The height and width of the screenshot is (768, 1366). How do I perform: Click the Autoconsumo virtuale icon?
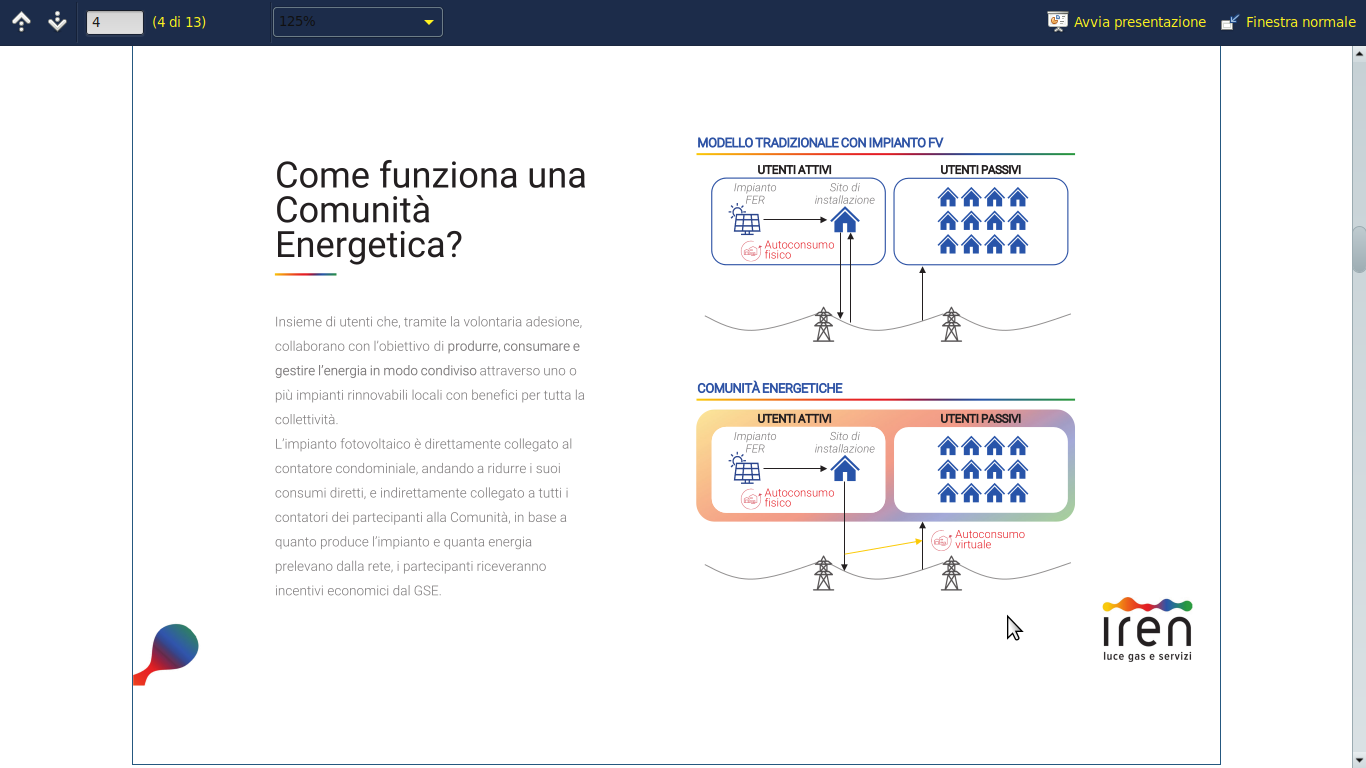[941, 541]
